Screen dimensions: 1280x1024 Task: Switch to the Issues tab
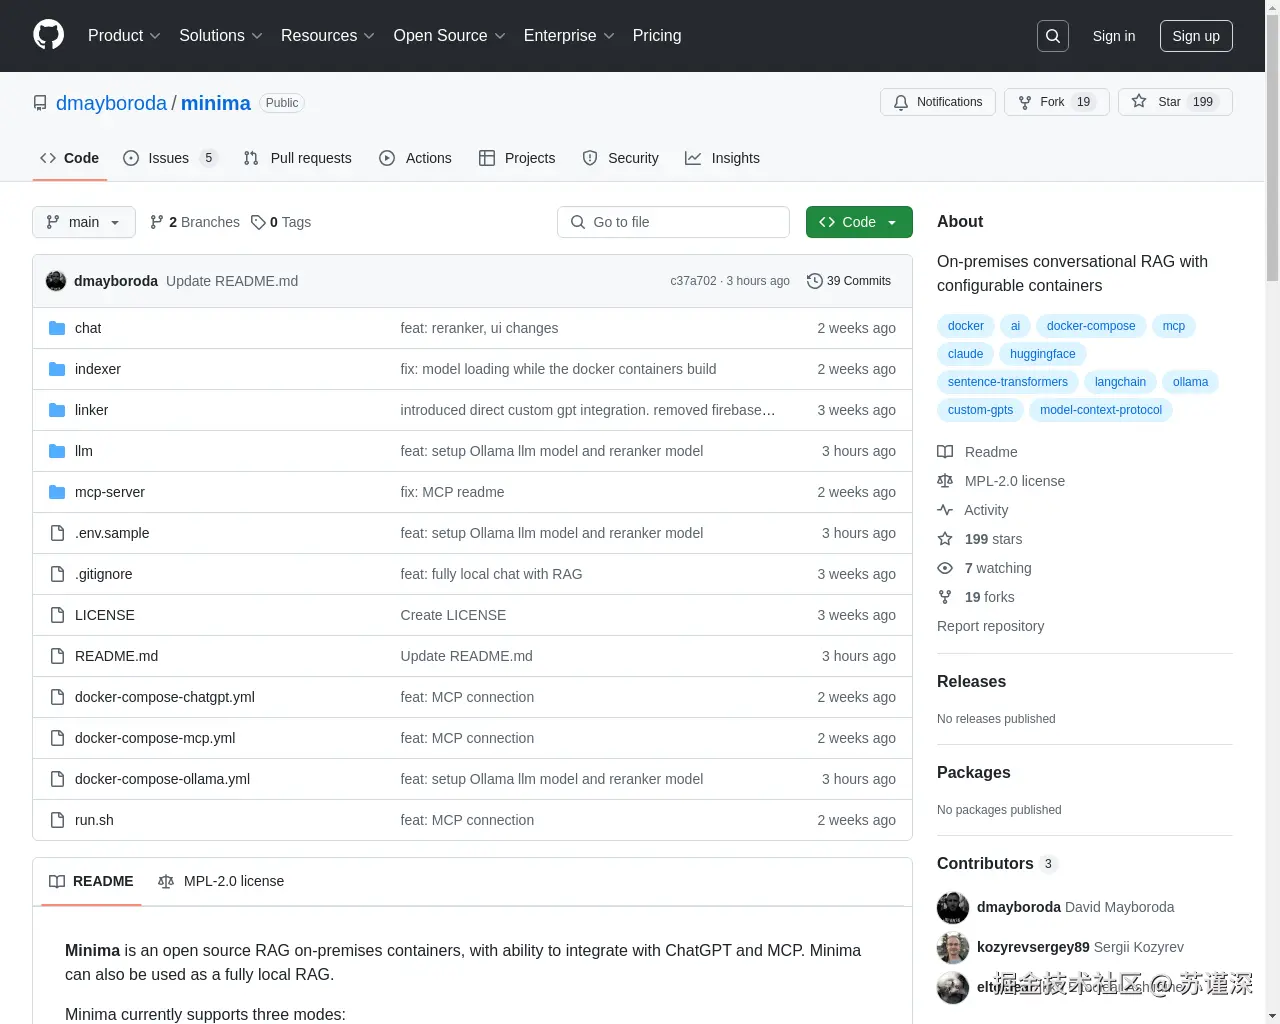tap(170, 158)
